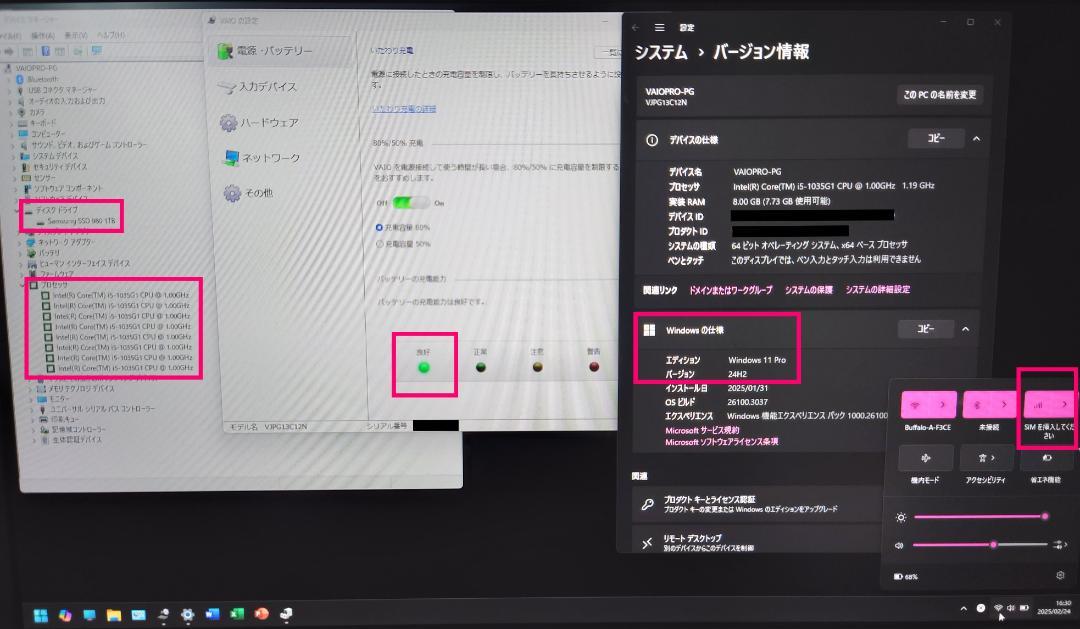Click the 68% battery indicator
The width and height of the screenshot is (1080, 629).
[x=906, y=577]
